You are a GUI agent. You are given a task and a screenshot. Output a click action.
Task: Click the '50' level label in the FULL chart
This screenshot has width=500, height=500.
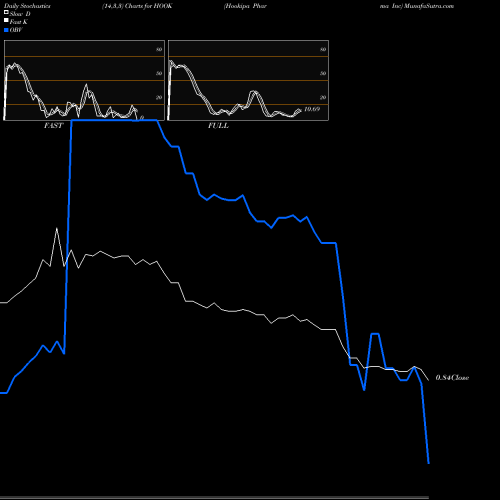[x=323, y=73]
